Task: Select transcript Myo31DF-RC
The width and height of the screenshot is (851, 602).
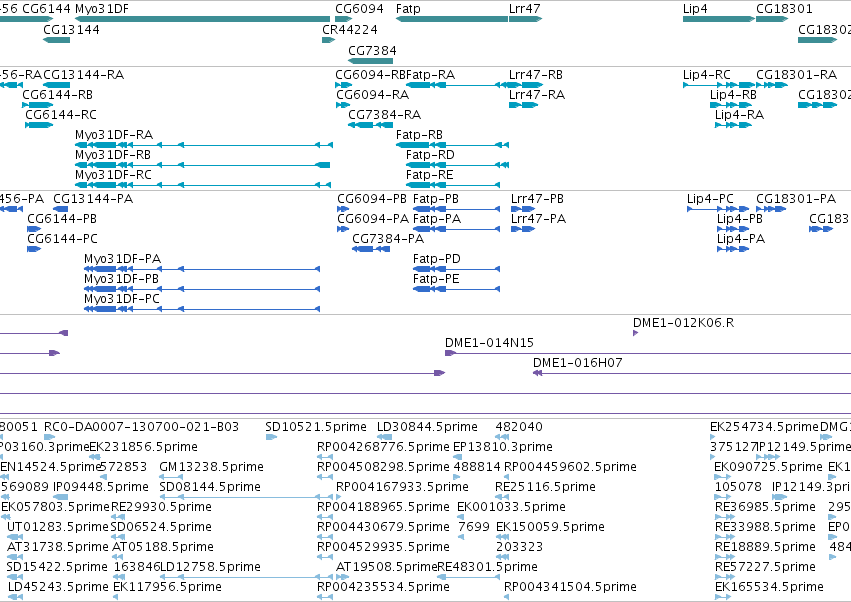Action: point(204,185)
